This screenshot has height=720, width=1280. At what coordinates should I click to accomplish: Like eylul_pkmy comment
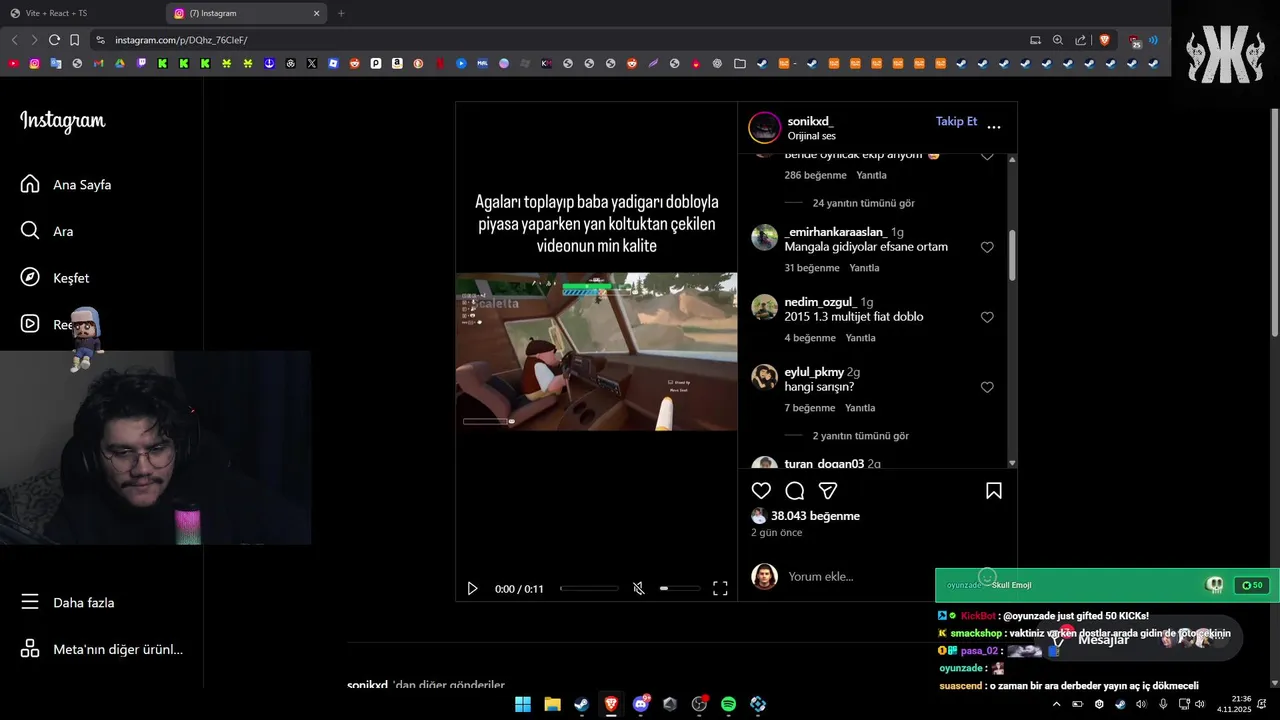point(987,387)
